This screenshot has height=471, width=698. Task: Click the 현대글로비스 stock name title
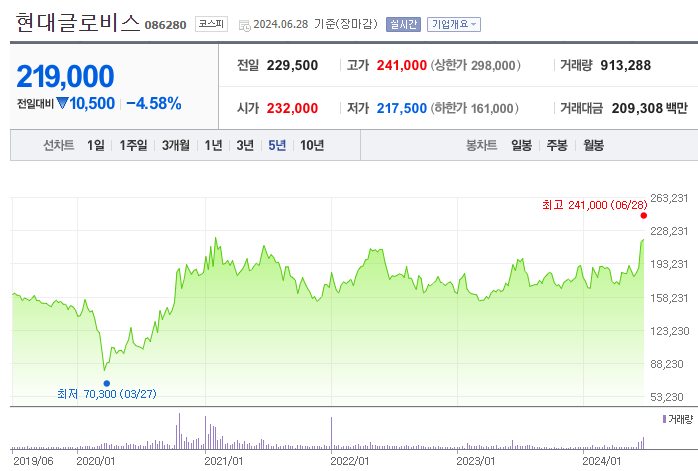tap(78, 23)
